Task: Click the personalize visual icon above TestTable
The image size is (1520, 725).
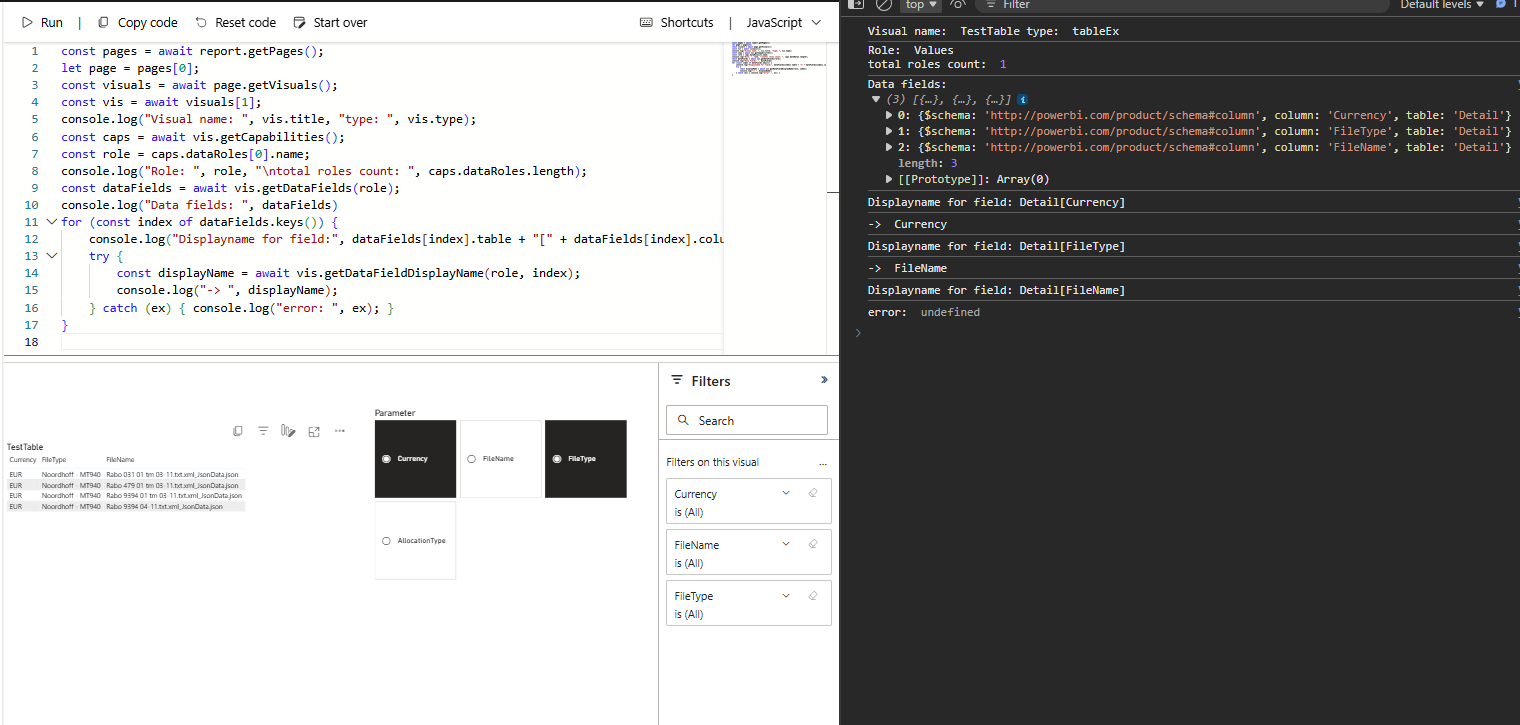Action: pos(288,431)
